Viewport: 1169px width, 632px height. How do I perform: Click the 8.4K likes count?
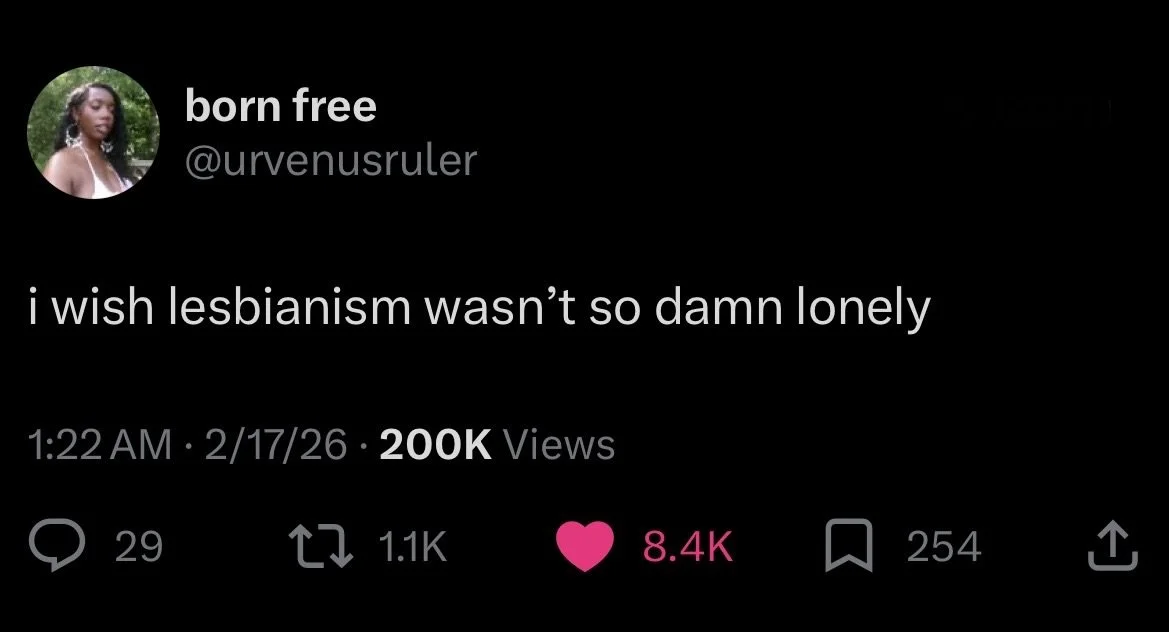tap(688, 546)
